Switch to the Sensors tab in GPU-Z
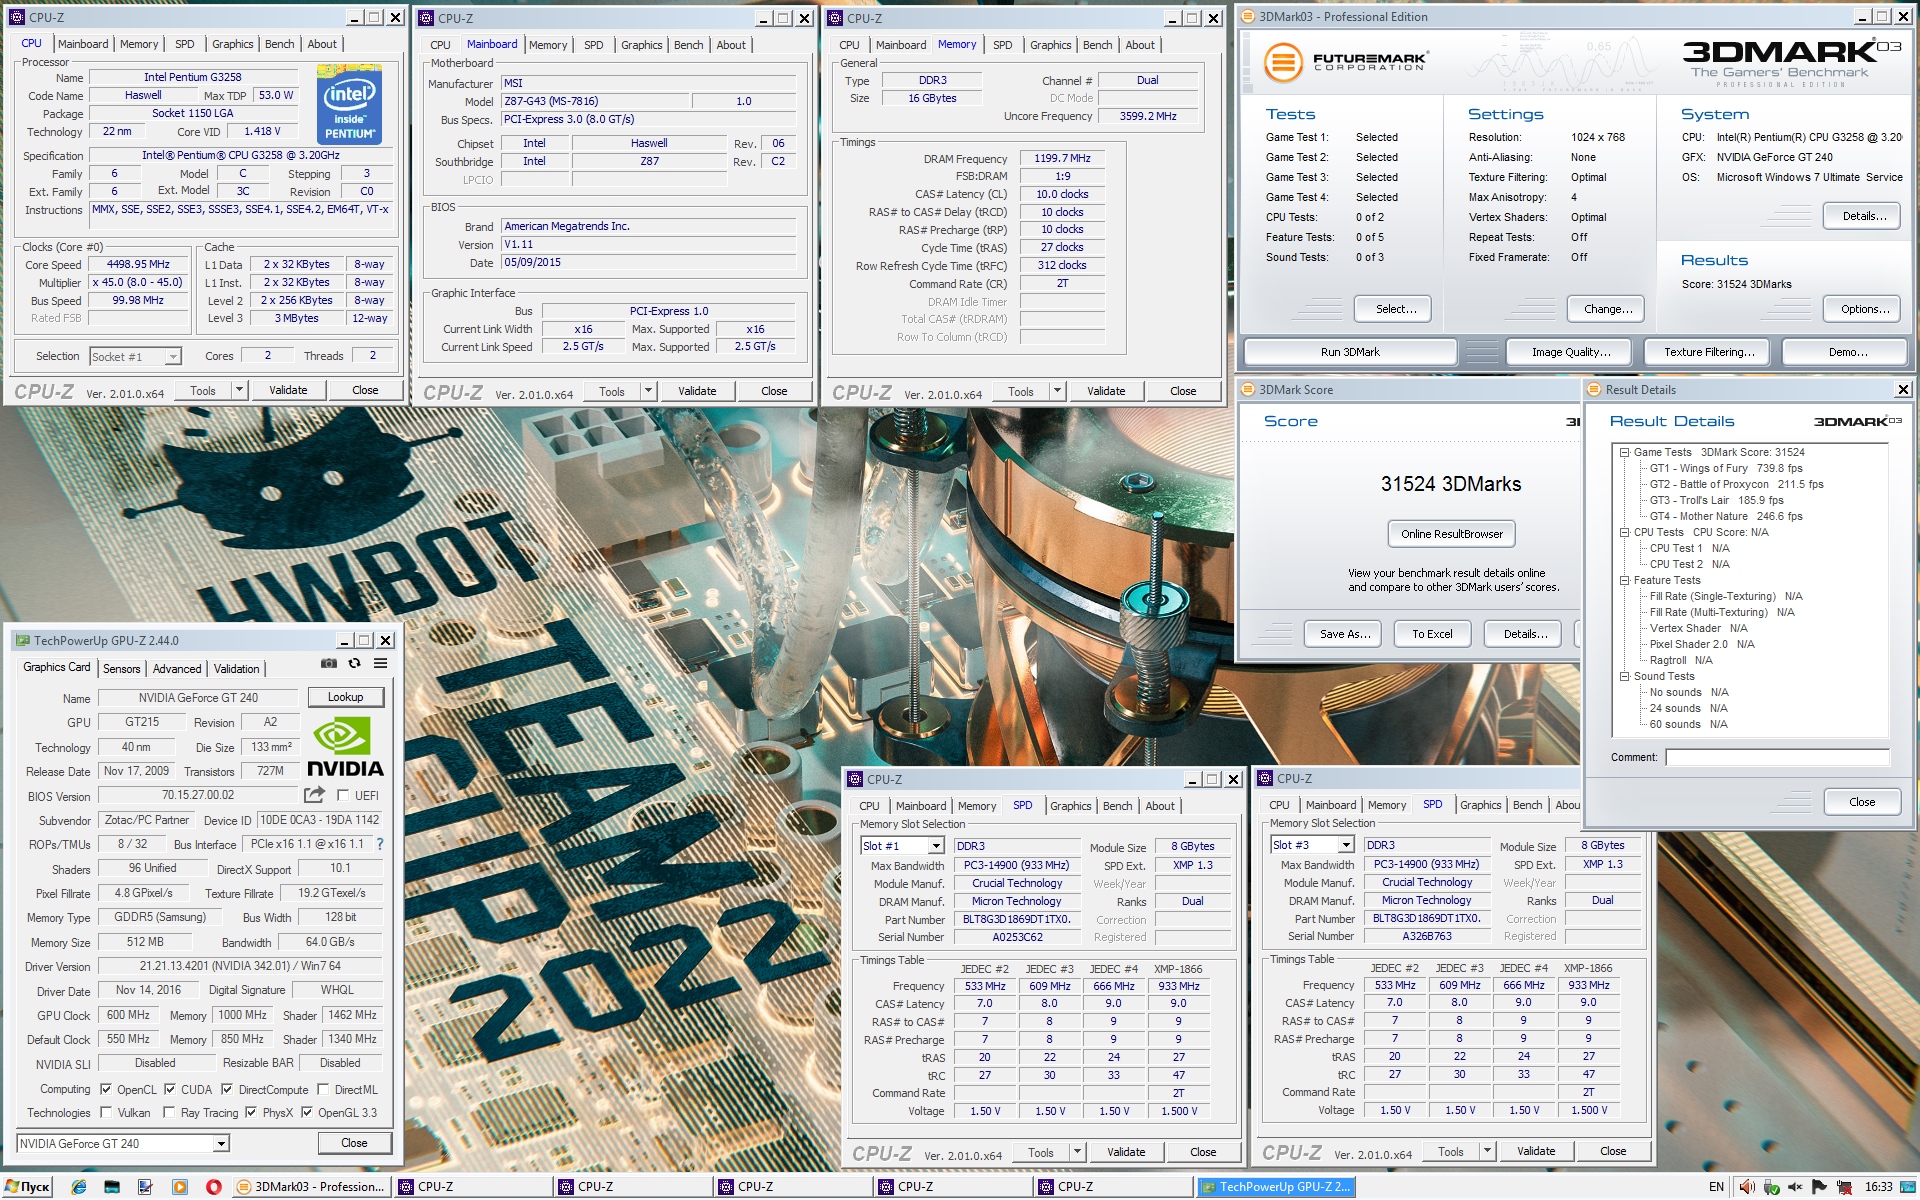This screenshot has width=1920, height=1200. pyautogui.click(x=122, y=668)
